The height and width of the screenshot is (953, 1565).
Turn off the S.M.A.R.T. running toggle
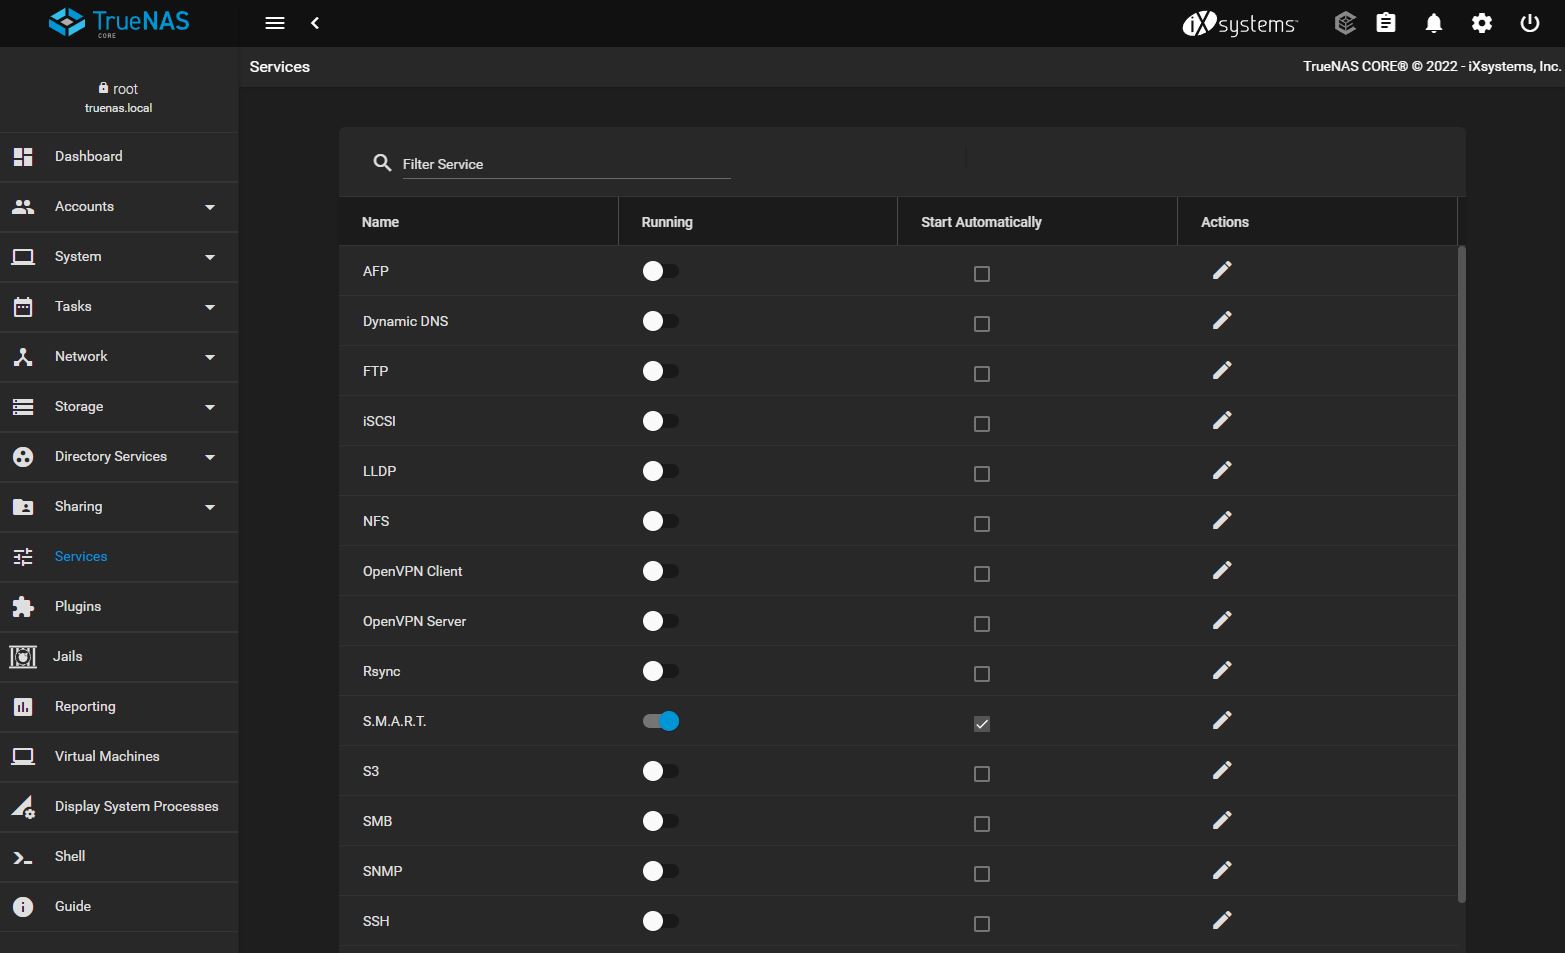(661, 721)
